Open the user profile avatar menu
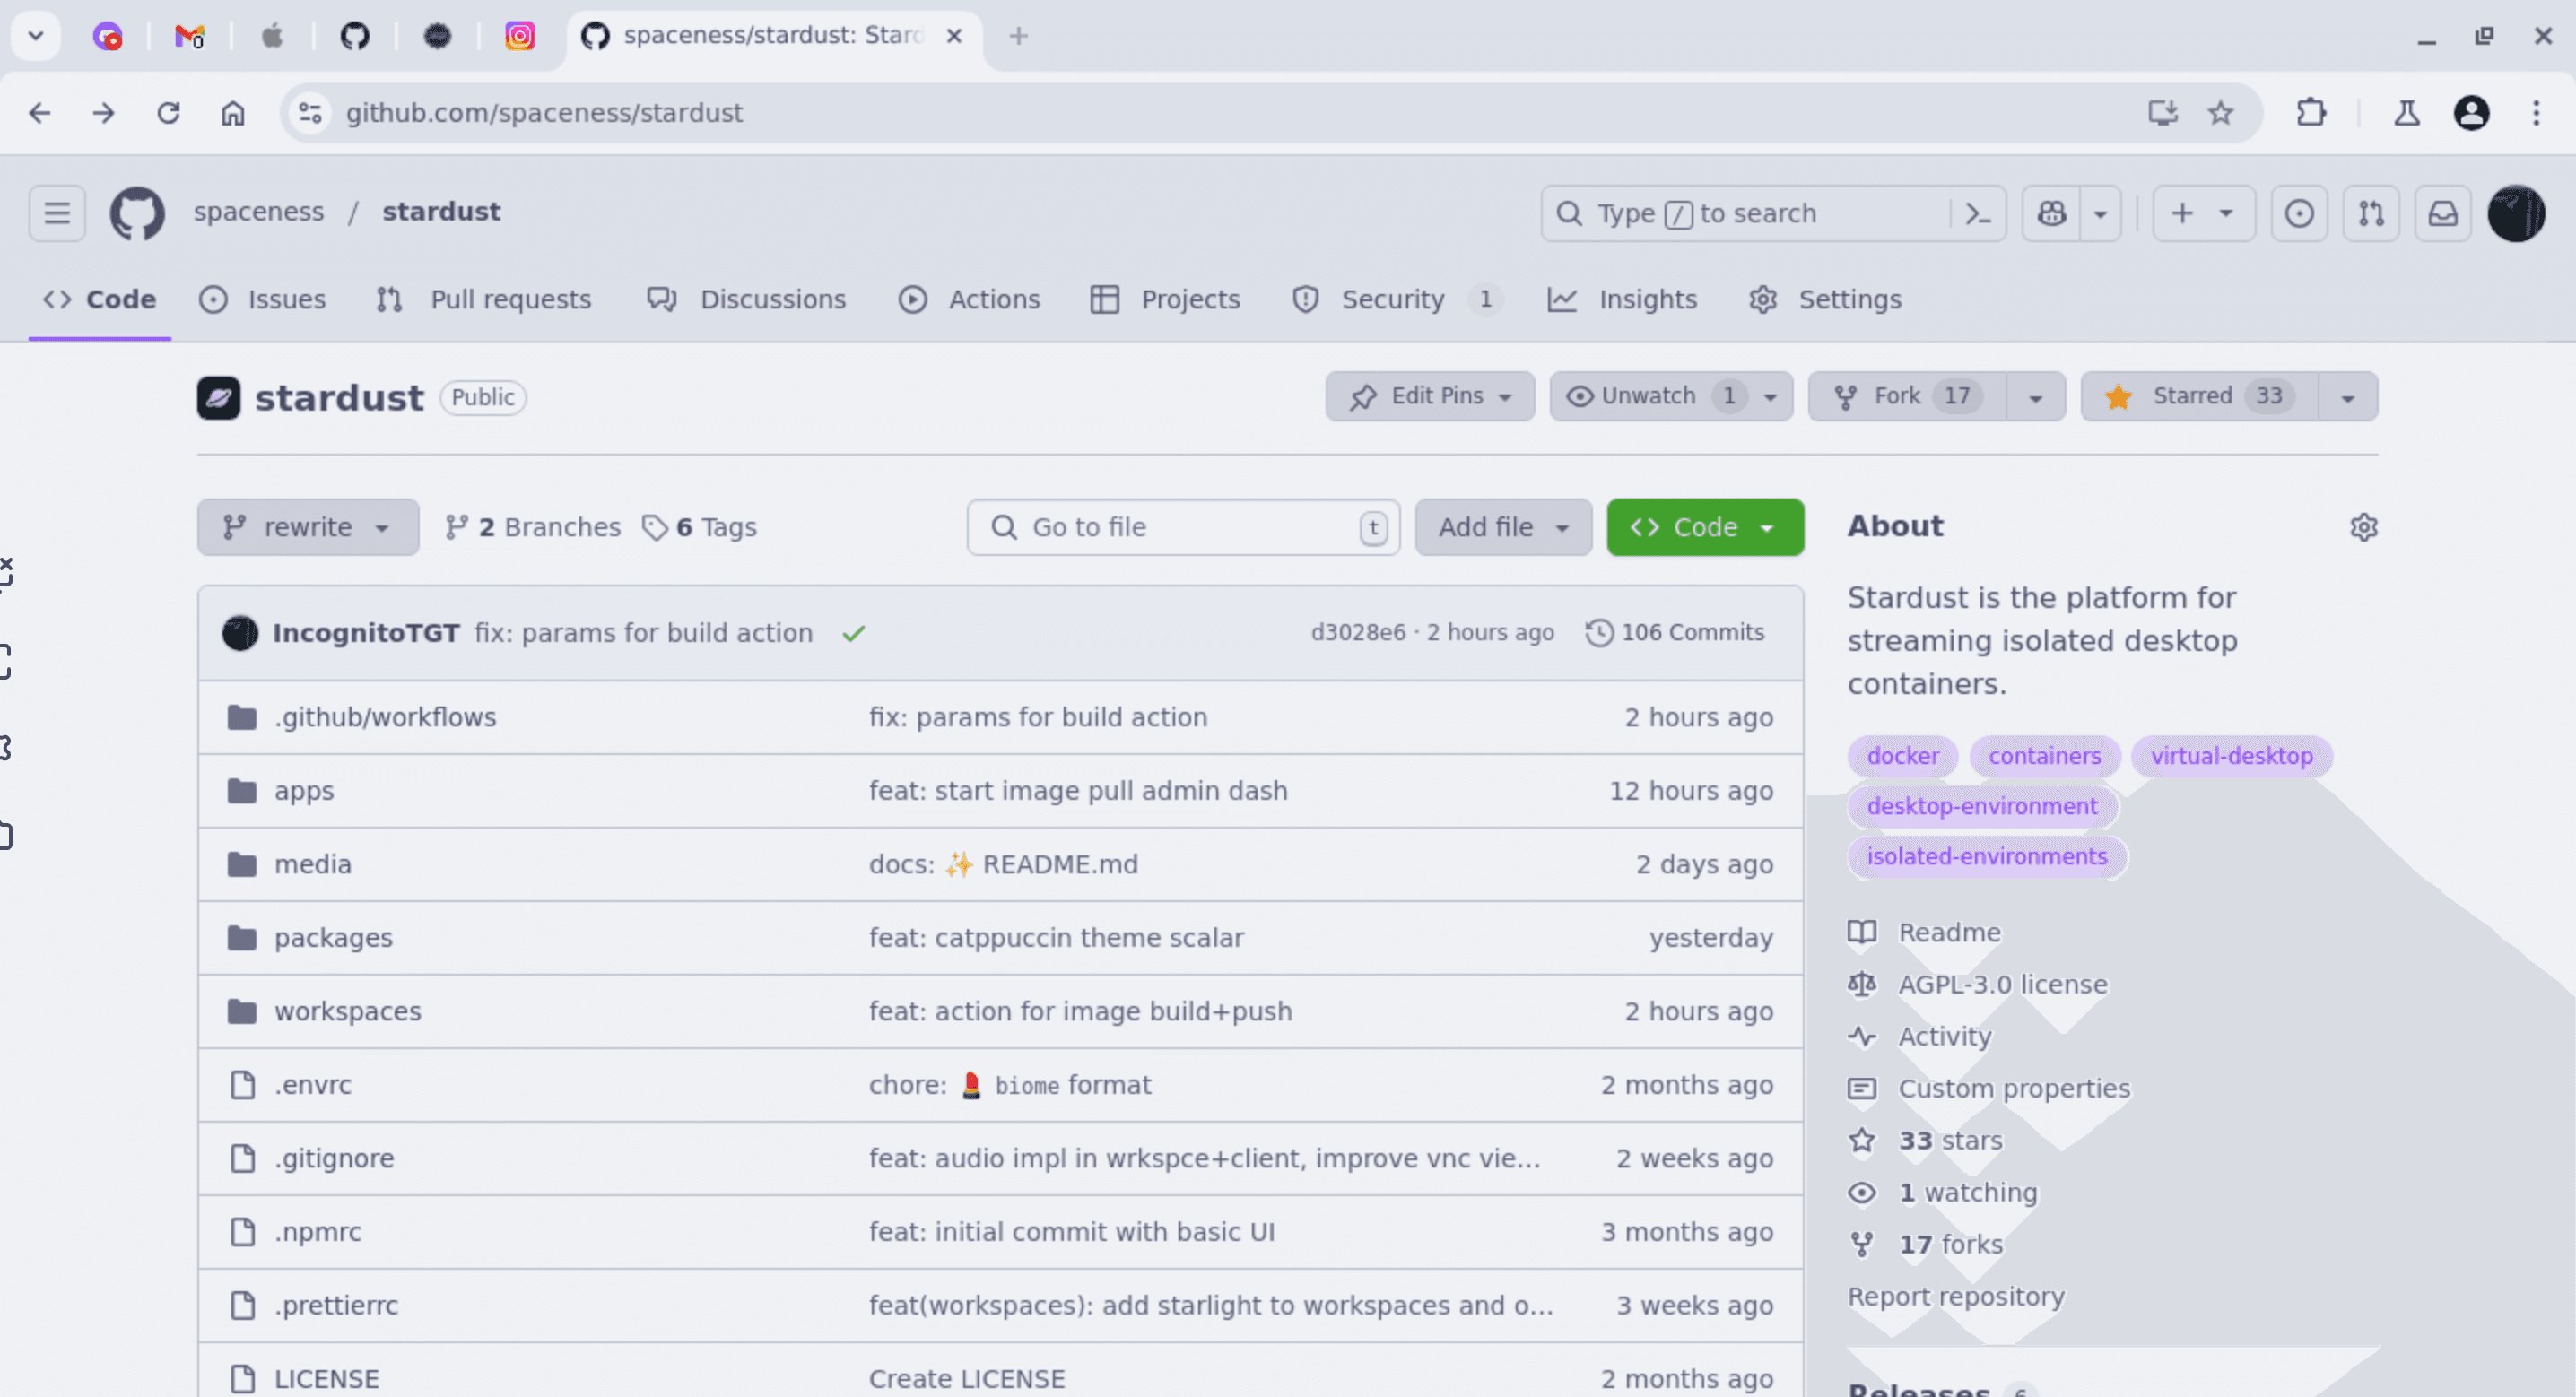The height and width of the screenshot is (1397, 2576). 2516,213
